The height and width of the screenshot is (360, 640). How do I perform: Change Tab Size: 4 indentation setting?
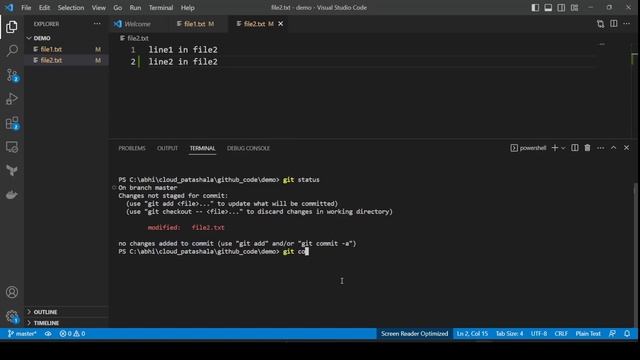509,333
